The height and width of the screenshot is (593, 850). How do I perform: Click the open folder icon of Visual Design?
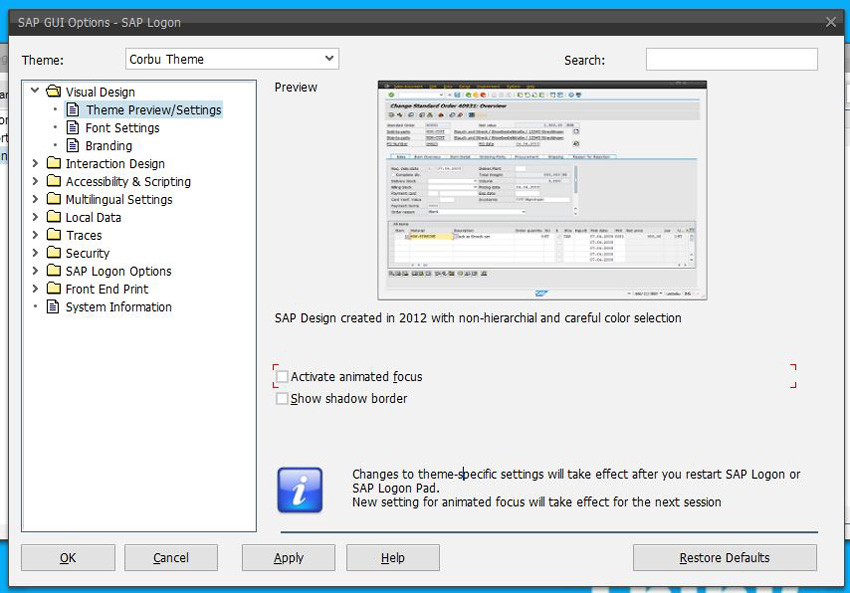point(54,91)
